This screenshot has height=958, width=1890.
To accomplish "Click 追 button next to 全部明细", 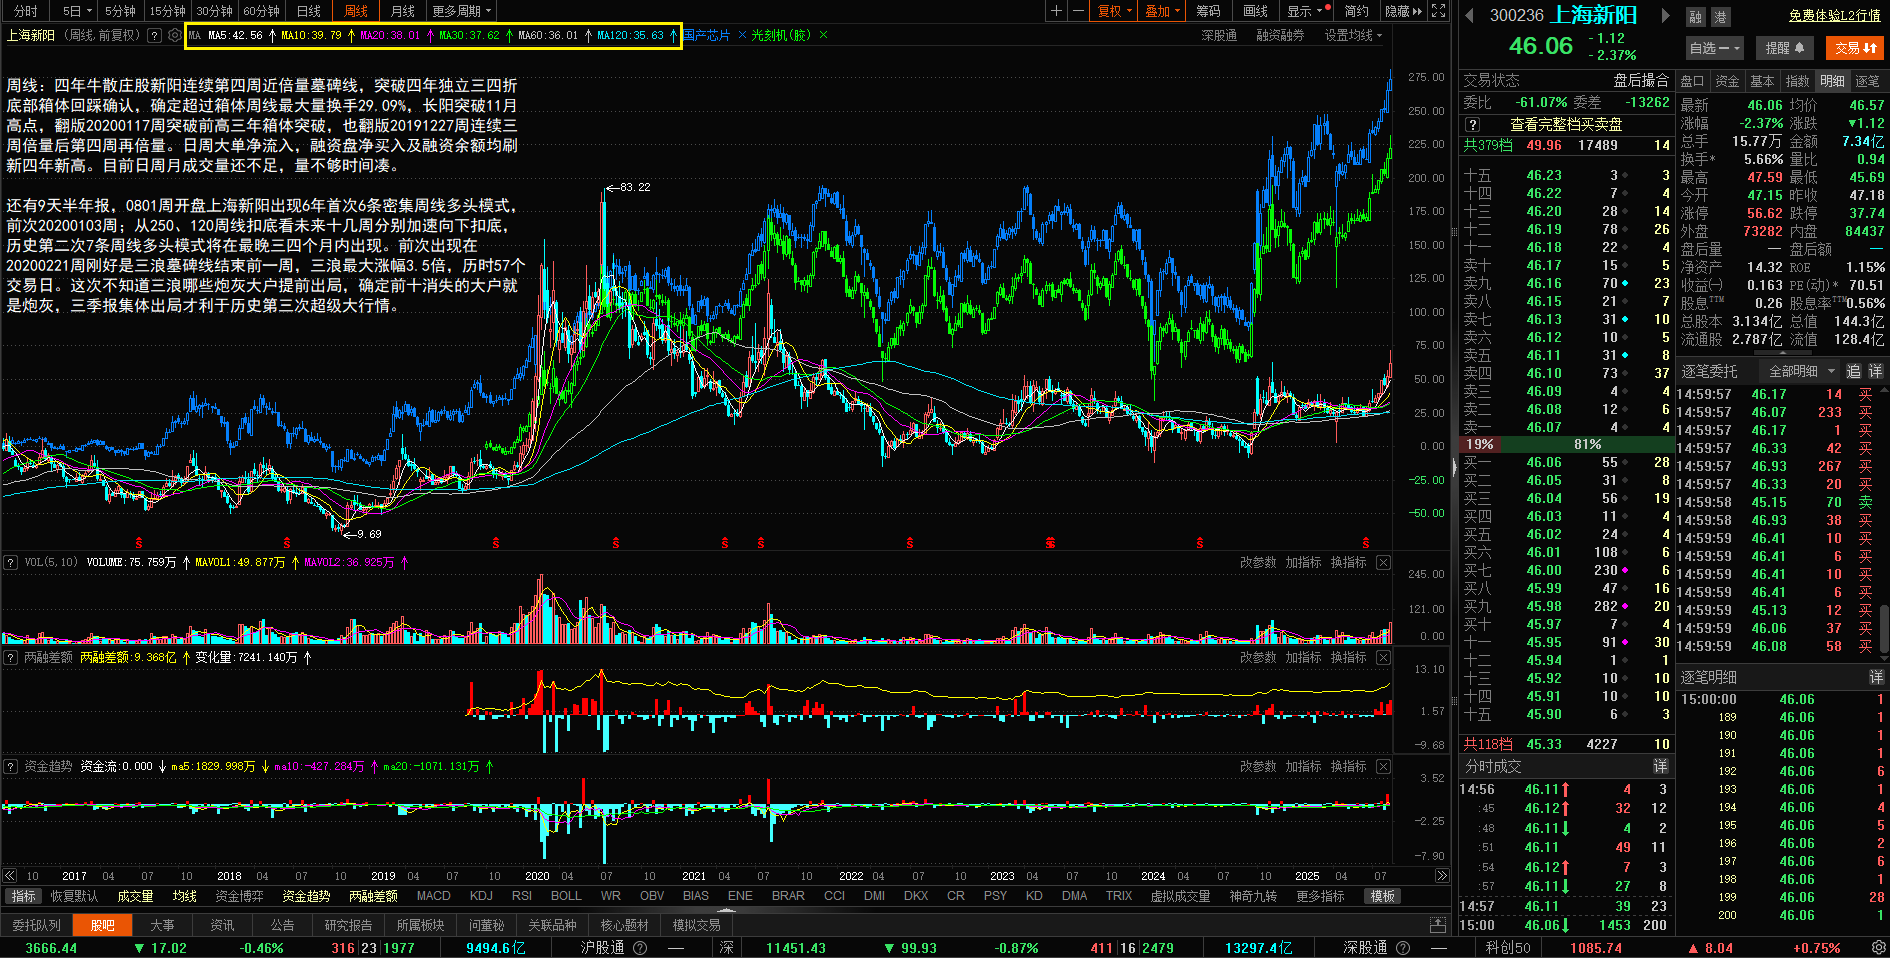I will tap(1853, 371).
